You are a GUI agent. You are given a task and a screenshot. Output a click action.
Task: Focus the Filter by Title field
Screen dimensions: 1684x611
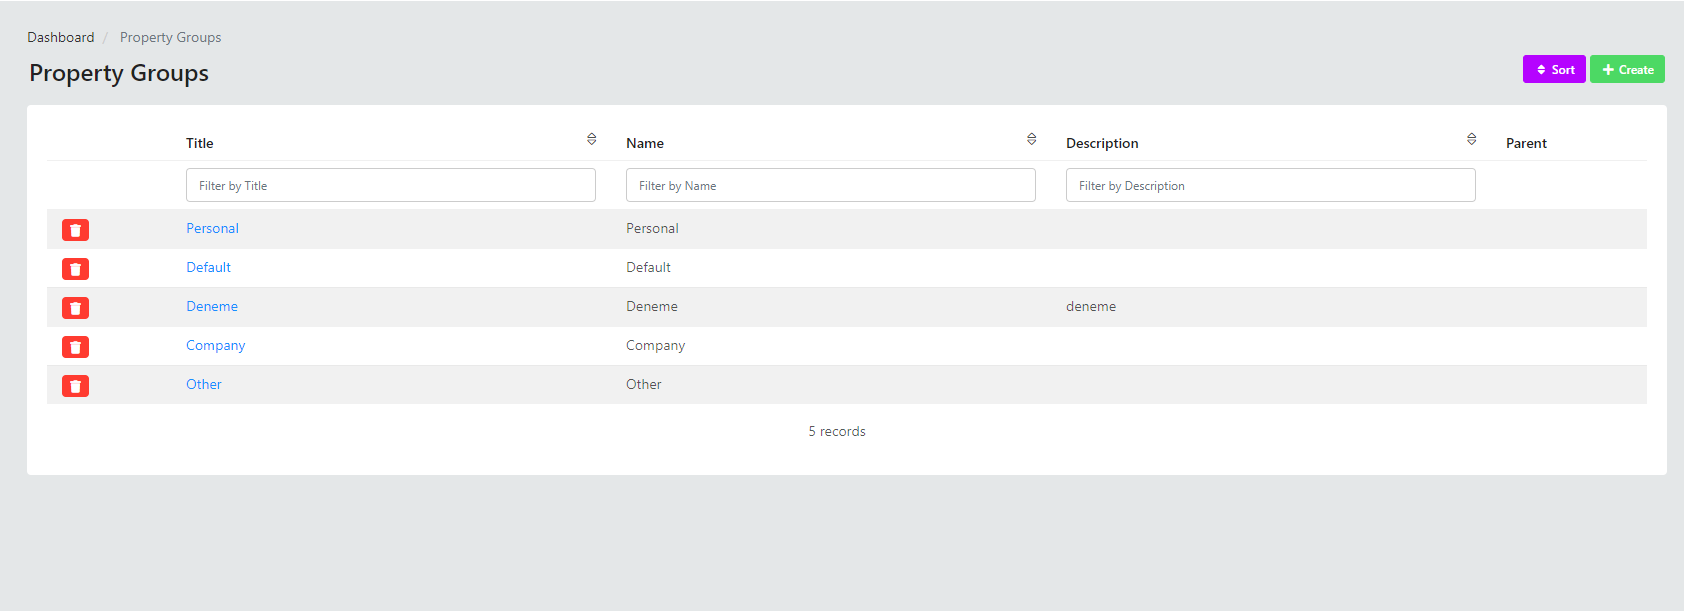click(390, 185)
